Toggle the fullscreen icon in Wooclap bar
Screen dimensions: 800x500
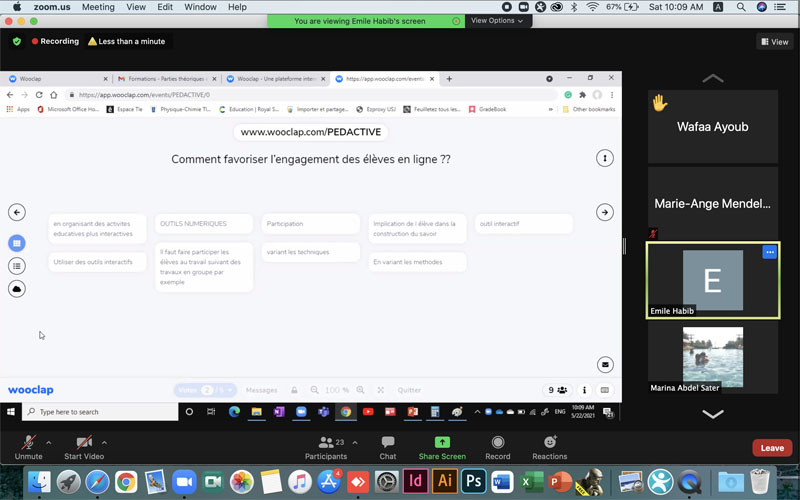(x=381, y=390)
